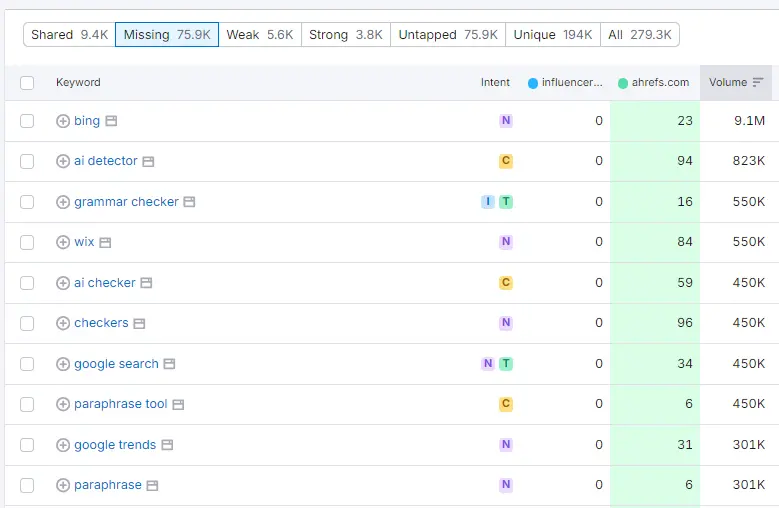
Task: Open the paraphrase keyword link
Action: (x=107, y=485)
